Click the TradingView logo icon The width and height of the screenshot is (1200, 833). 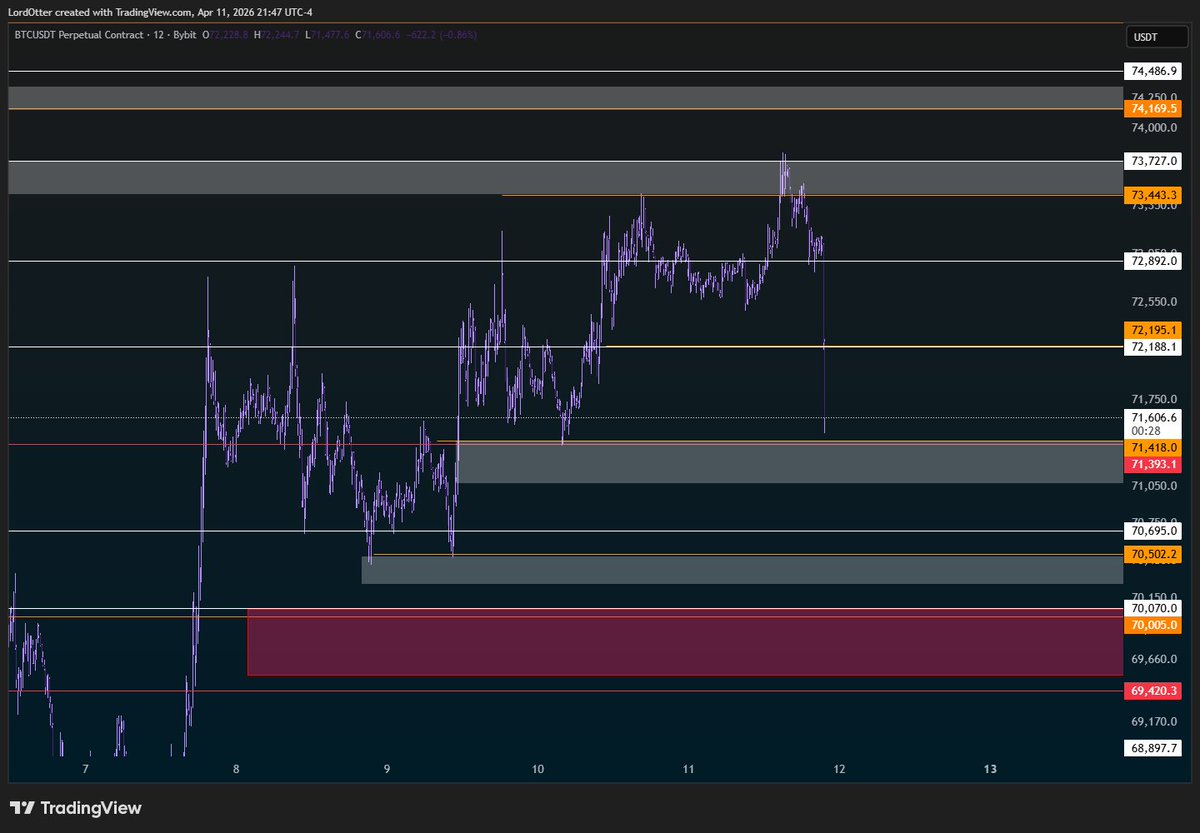click(x=22, y=808)
